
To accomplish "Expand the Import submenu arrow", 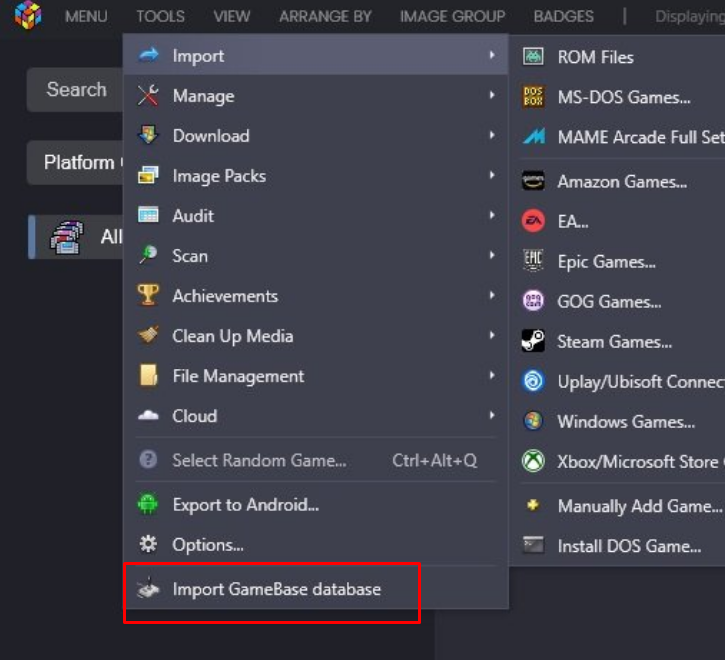I will [x=492, y=55].
